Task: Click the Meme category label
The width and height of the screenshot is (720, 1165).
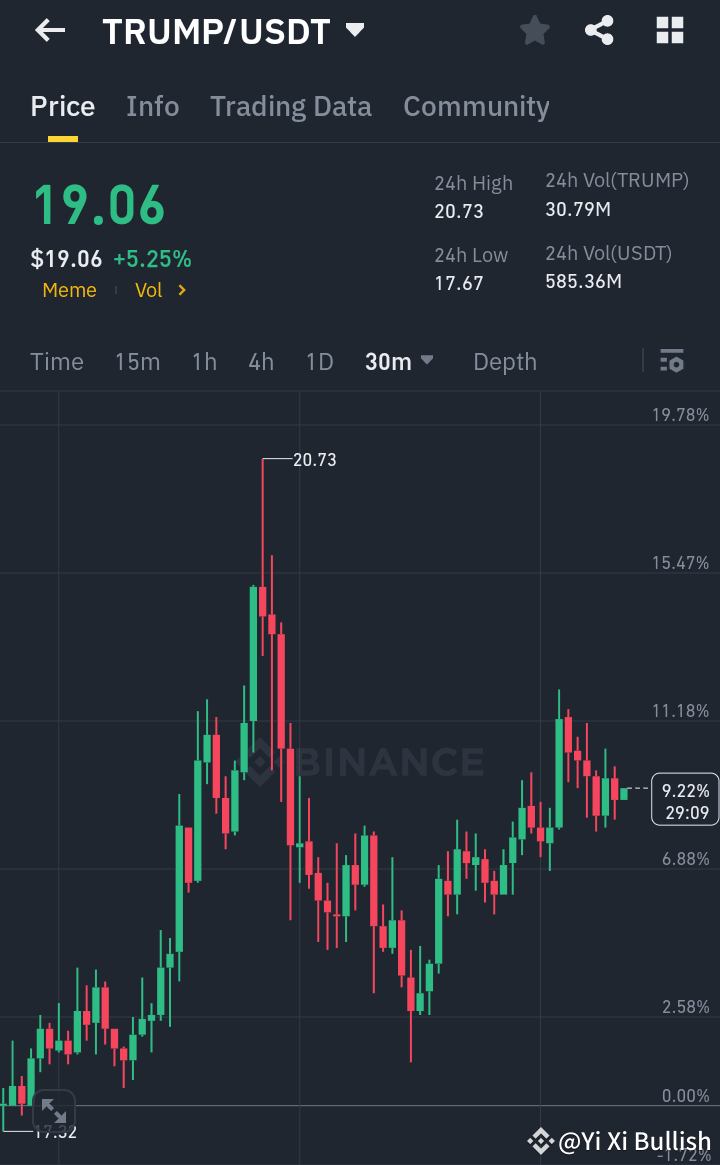Action: click(69, 290)
